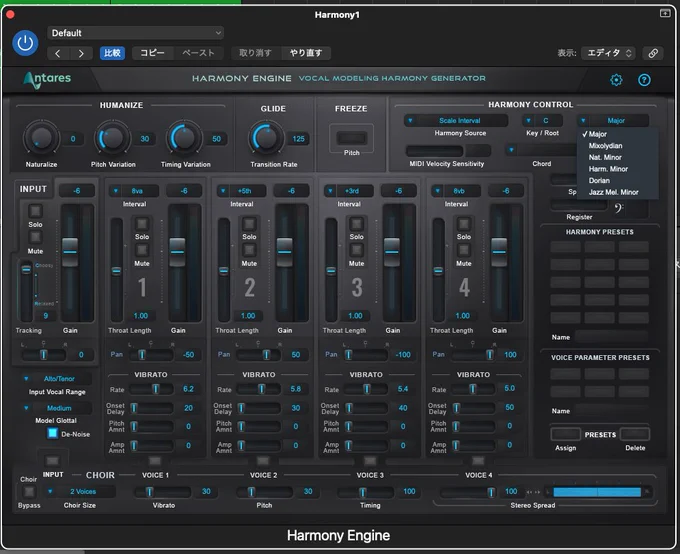Click the choir Vibrato slider
Screen dimensions: 680x554
coord(163,492)
